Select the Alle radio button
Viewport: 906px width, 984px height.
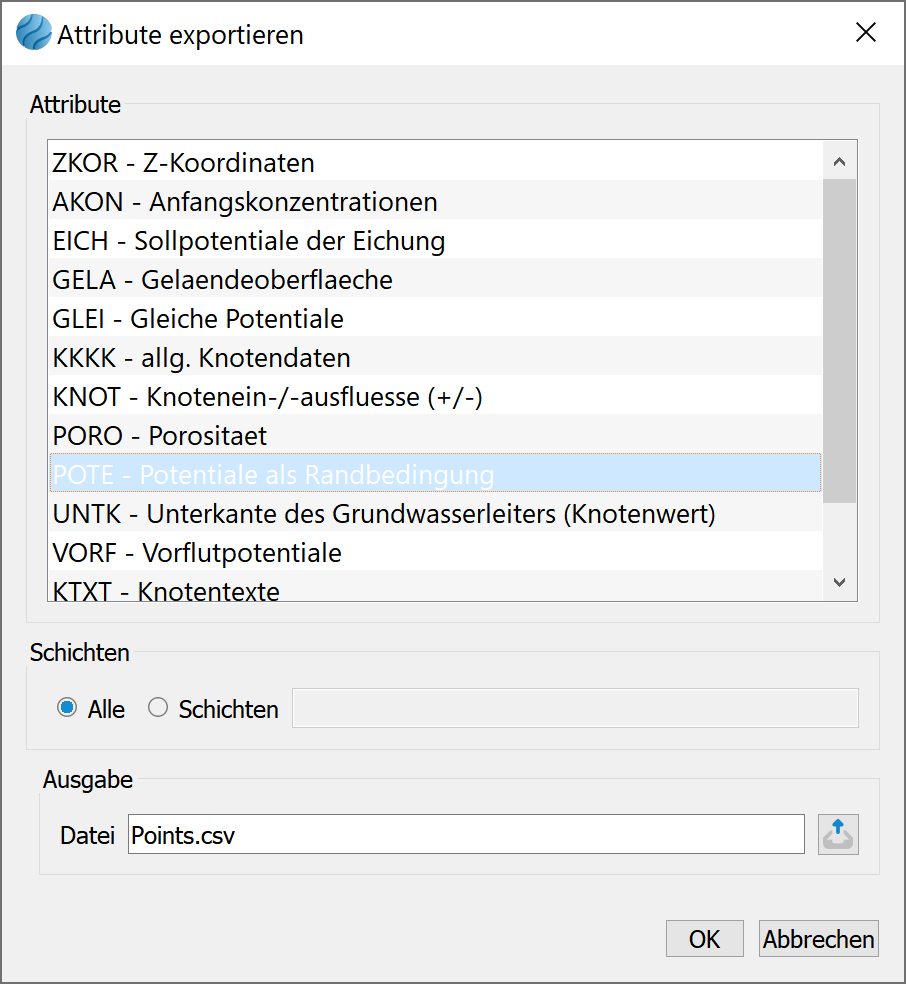67,708
